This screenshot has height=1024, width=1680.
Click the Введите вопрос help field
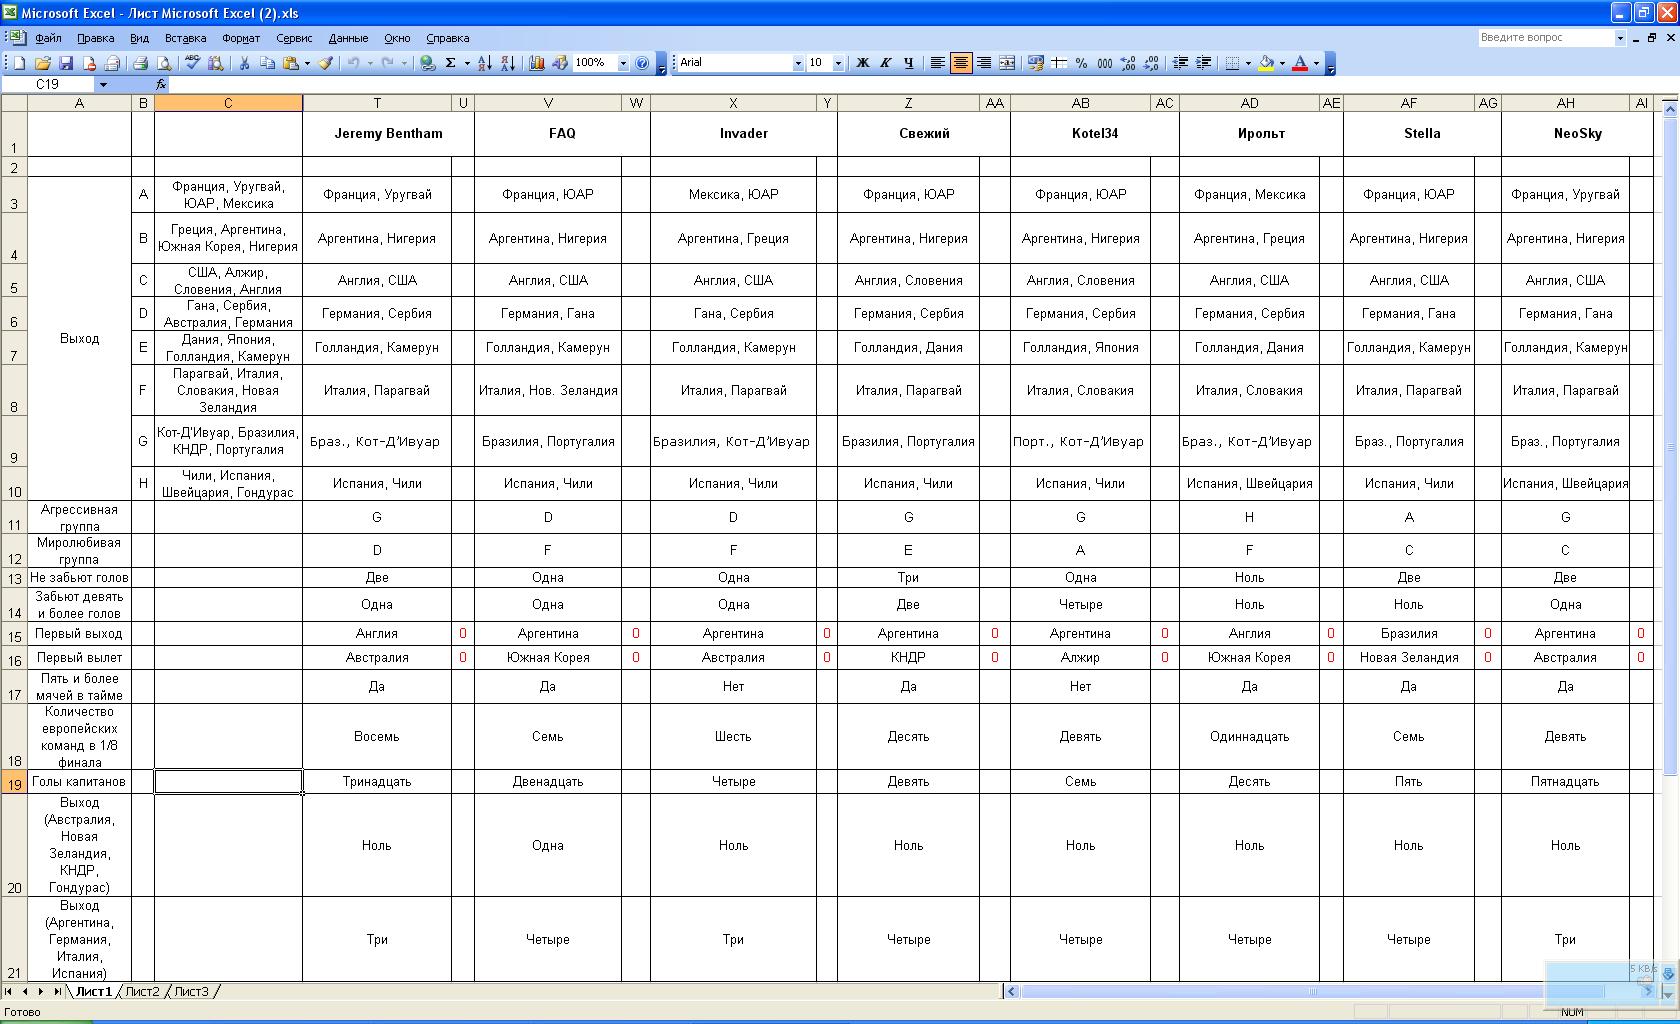pos(1545,38)
